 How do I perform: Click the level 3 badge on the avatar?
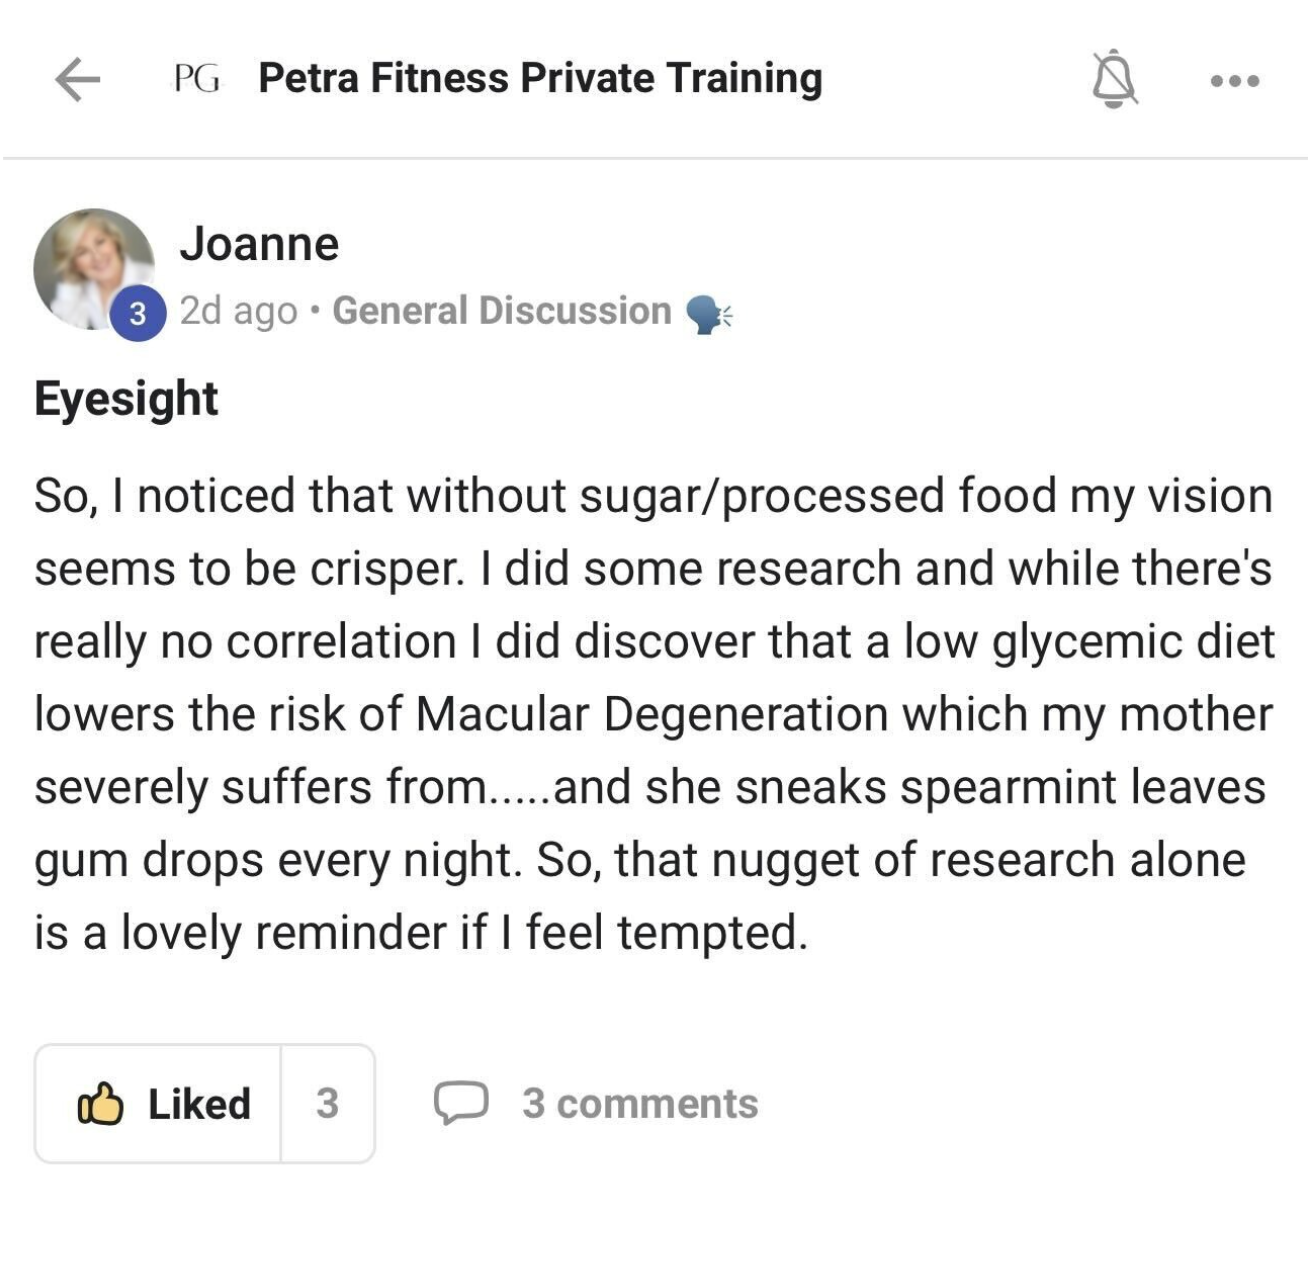[138, 314]
